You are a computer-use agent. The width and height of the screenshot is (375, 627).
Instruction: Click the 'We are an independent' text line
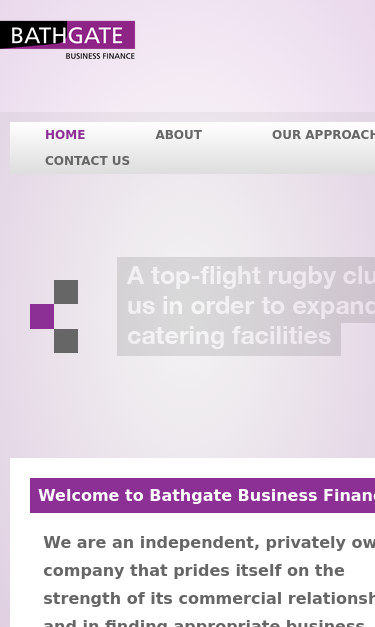(209, 543)
